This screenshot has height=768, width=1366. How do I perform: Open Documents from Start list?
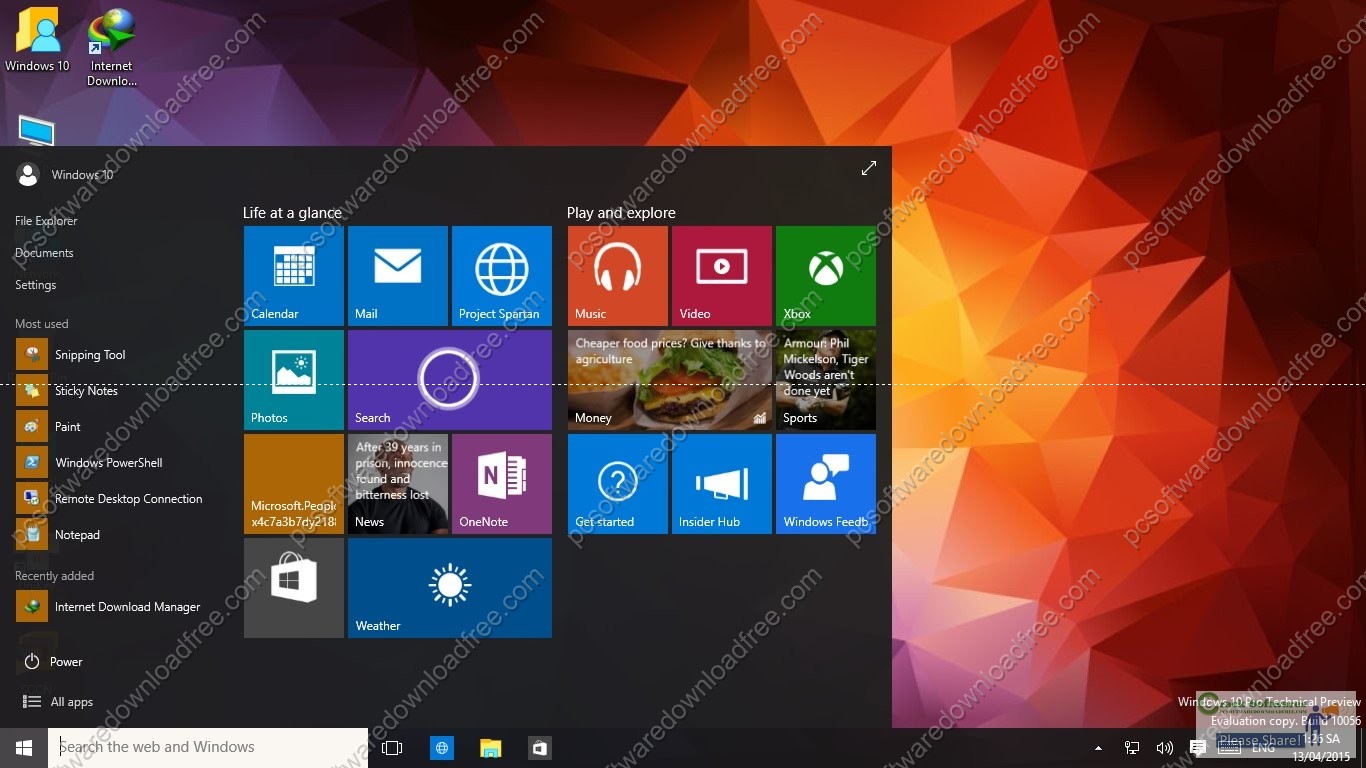pos(44,253)
